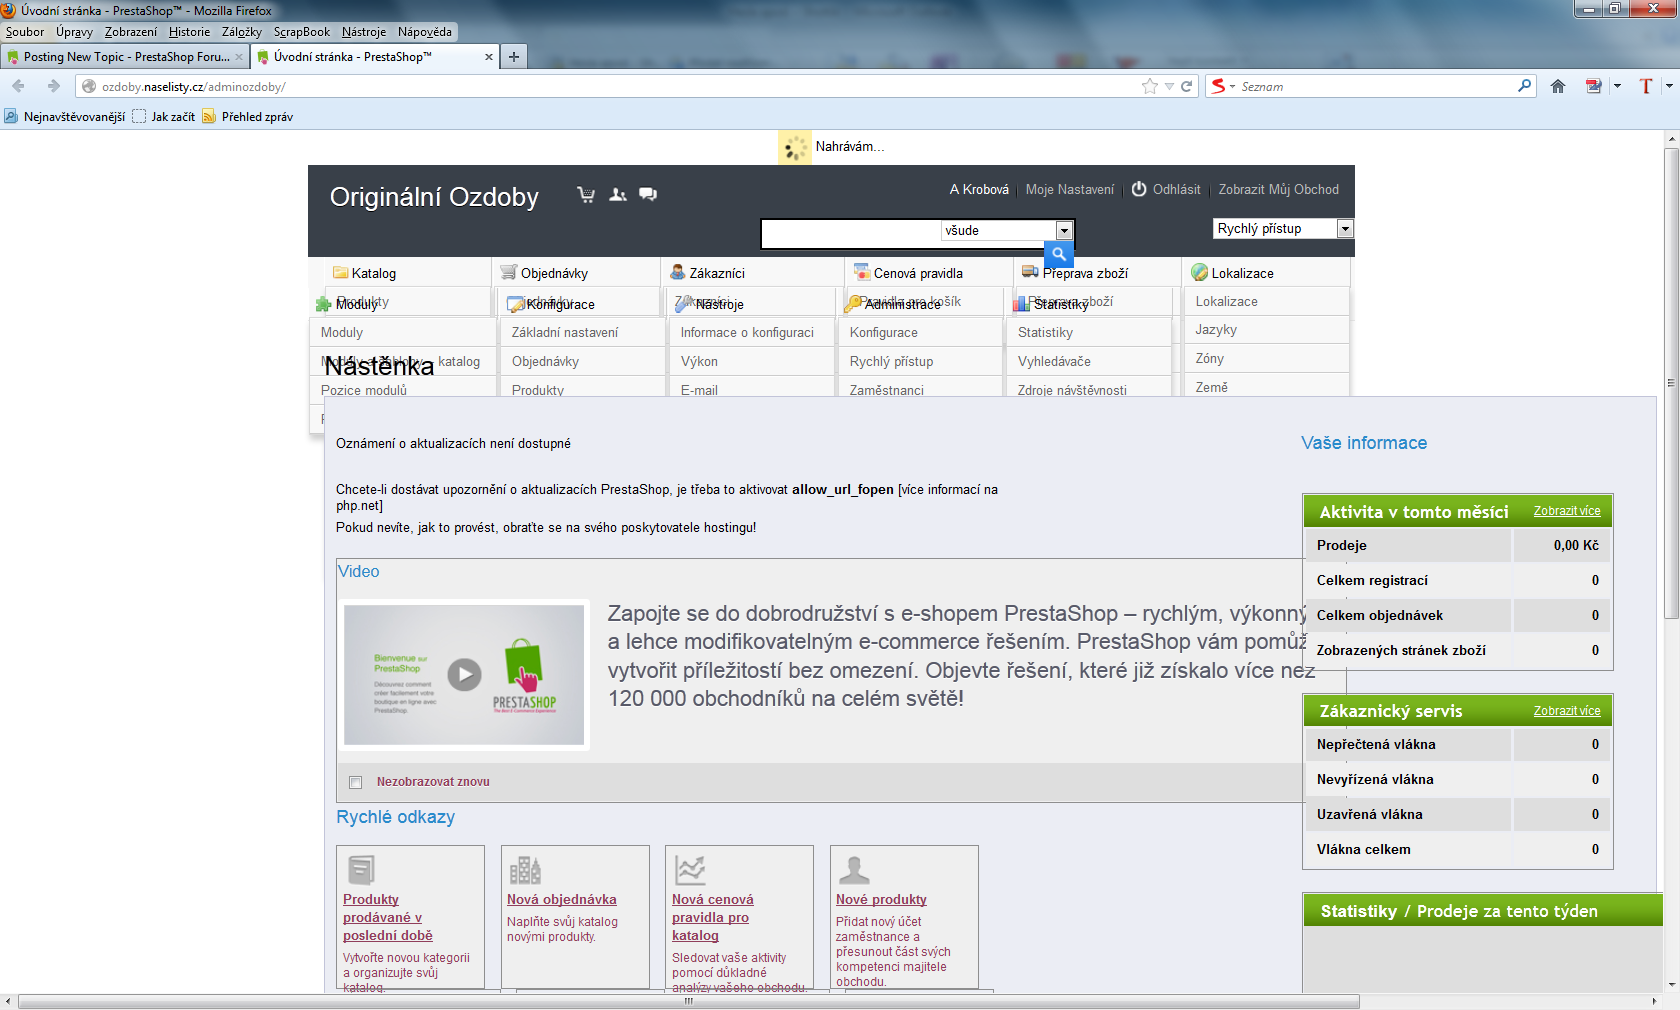Click Zobrazit více in Aktivita panel
The height and width of the screenshot is (1010, 1680).
1567,511
